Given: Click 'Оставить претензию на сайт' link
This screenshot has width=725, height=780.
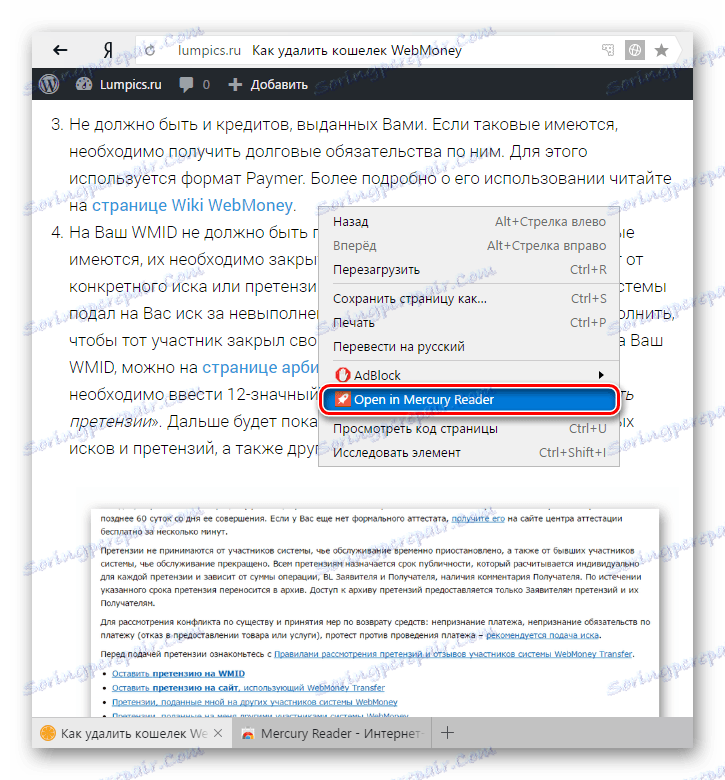Looking at the screenshot, I should 248,688.
